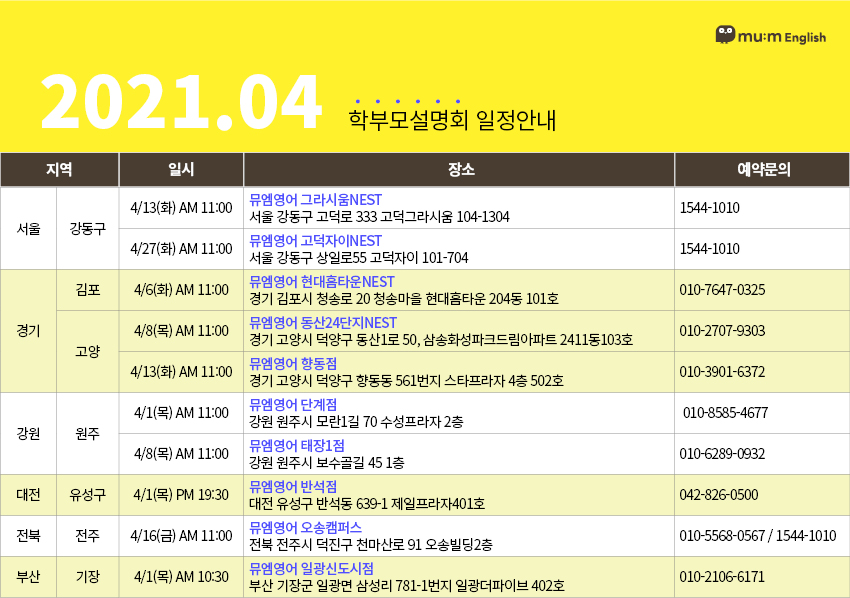Click address 경기 고양시 덕양구 동산1로 50
The width and height of the screenshot is (850, 598).
click(x=333, y=340)
